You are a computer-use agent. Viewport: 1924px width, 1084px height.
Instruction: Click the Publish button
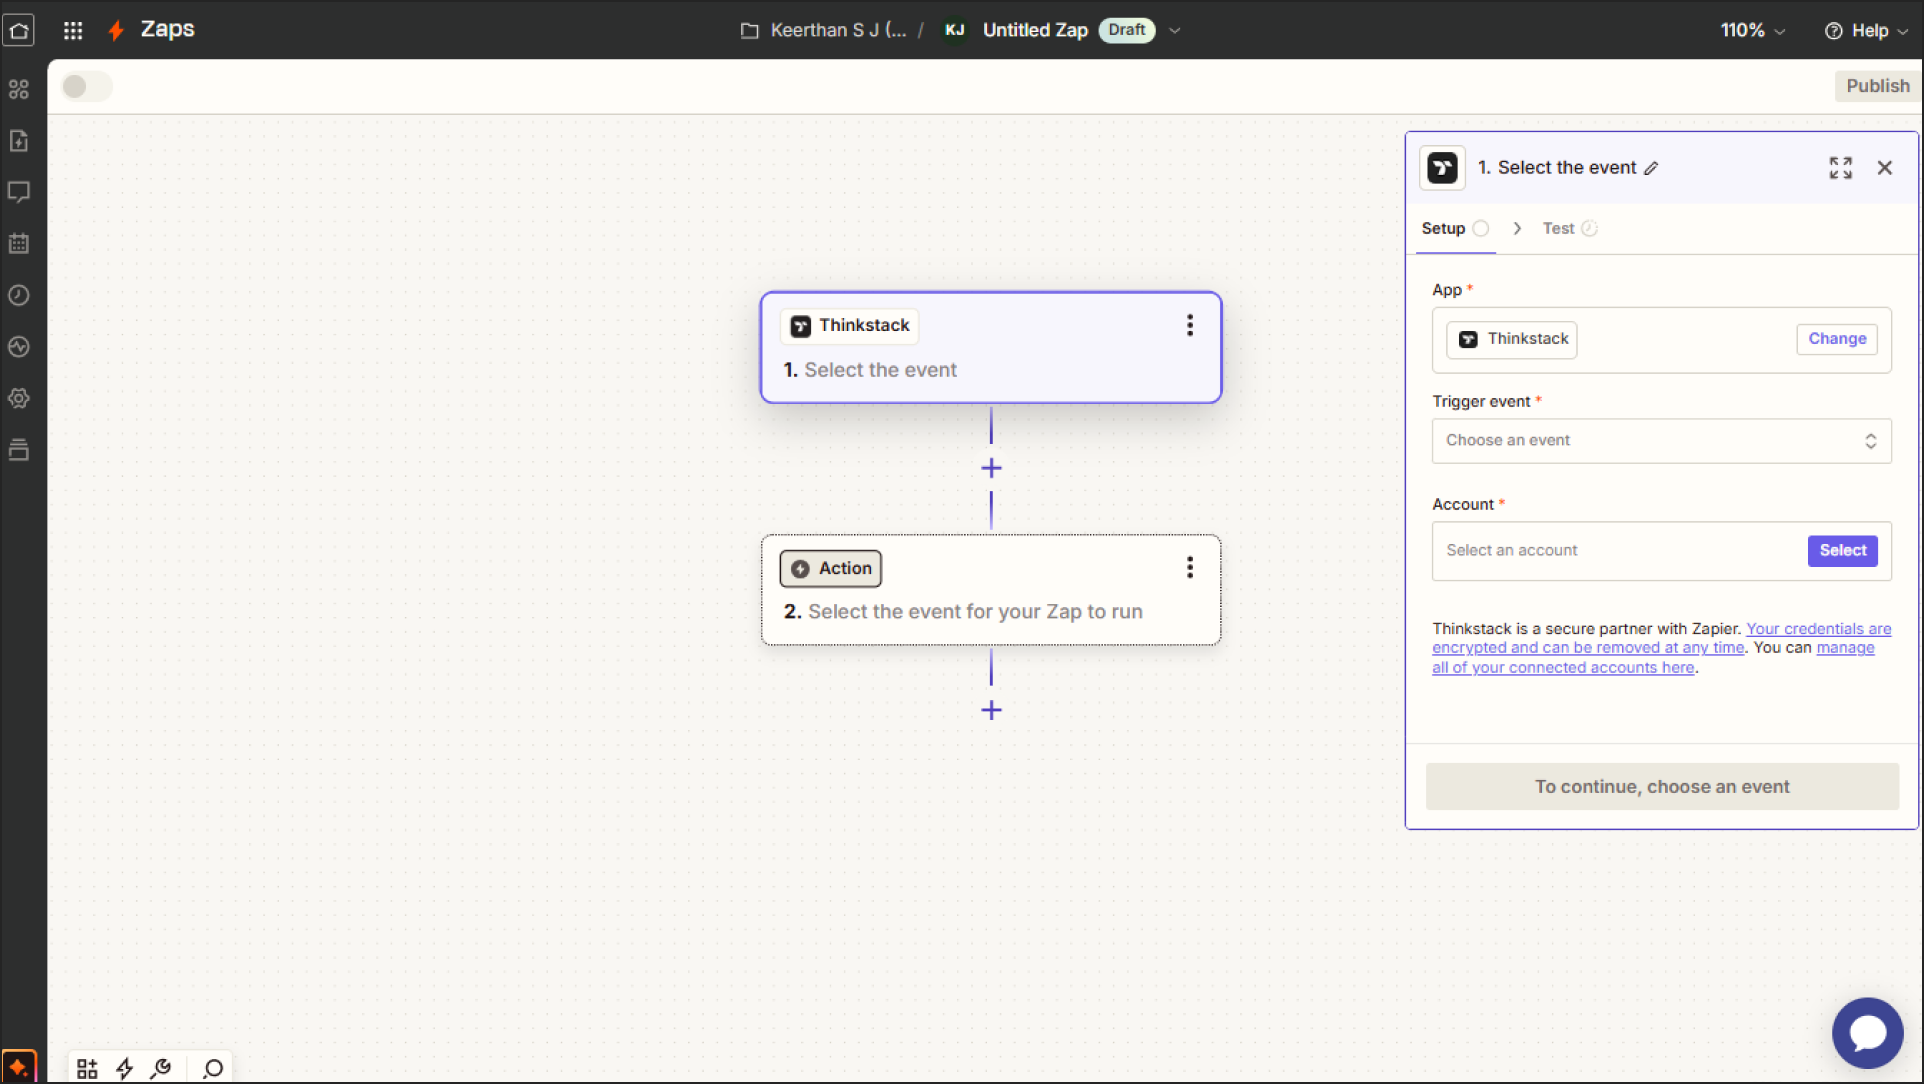coord(1877,86)
